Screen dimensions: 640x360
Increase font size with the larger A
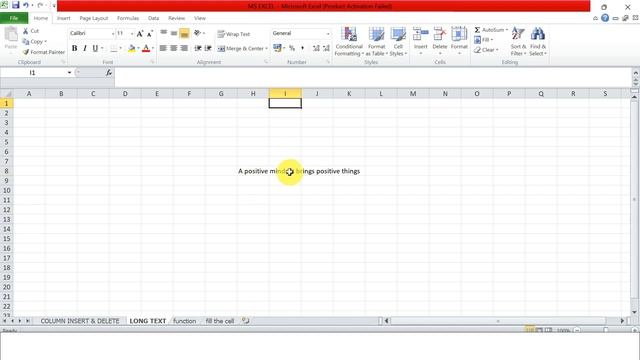[x=140, y=34]
